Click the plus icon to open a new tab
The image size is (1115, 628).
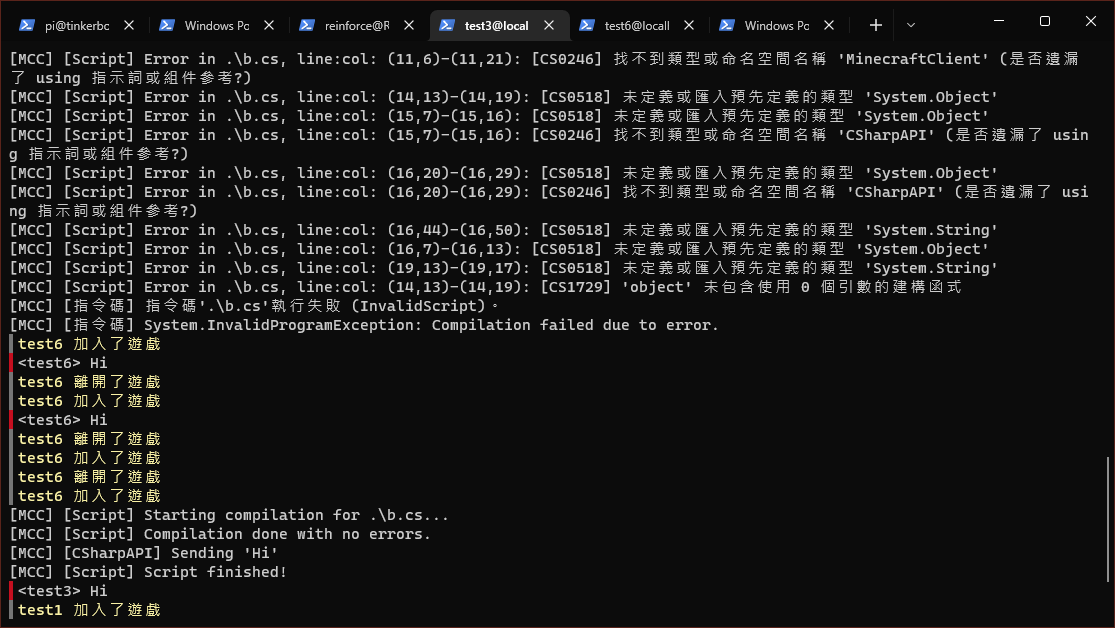point(876,25)
